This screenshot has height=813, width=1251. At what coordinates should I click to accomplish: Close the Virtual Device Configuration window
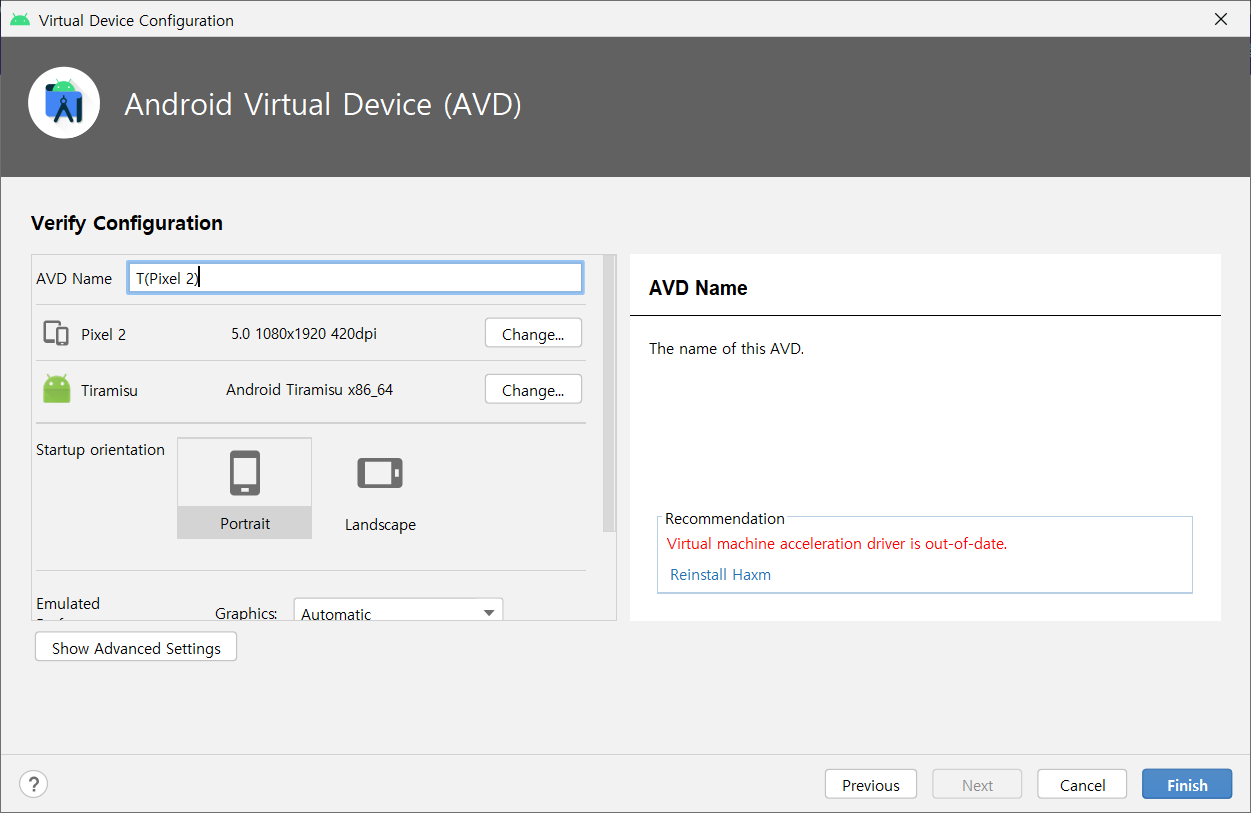pyautogui.click(x=1221, y=19)
